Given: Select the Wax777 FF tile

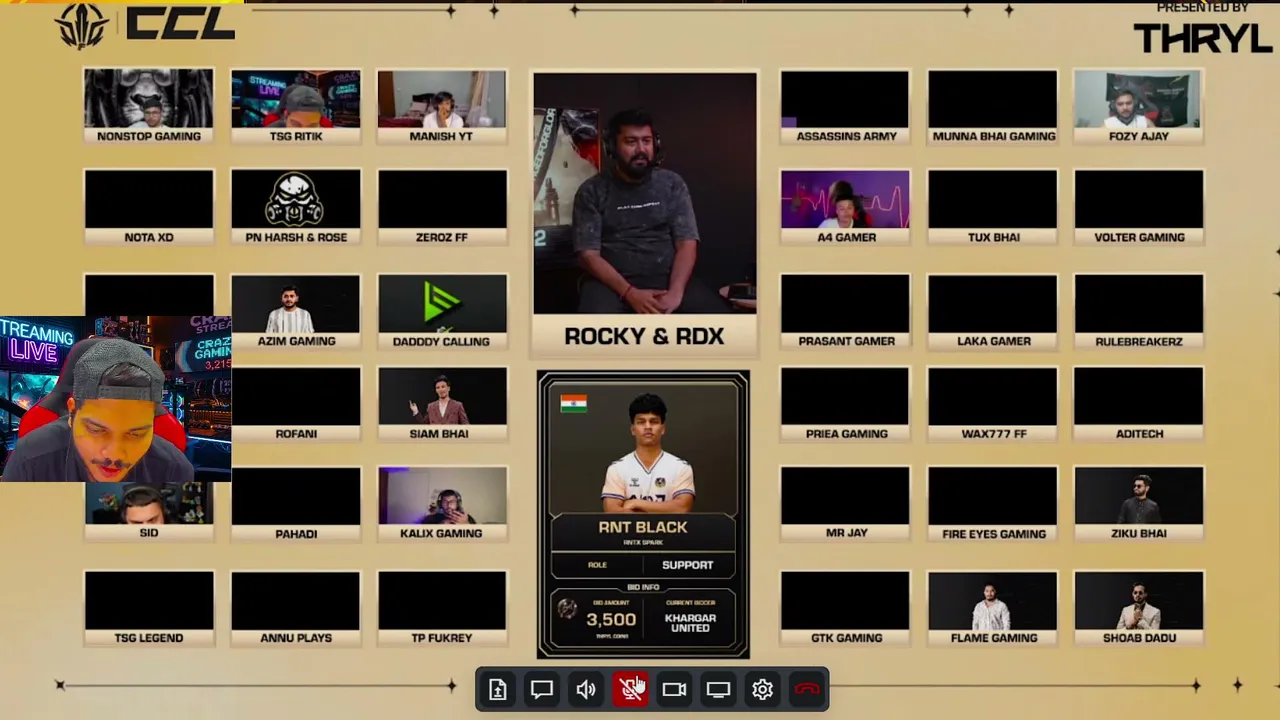Looking at the screenshot, I should pos(993,404).
